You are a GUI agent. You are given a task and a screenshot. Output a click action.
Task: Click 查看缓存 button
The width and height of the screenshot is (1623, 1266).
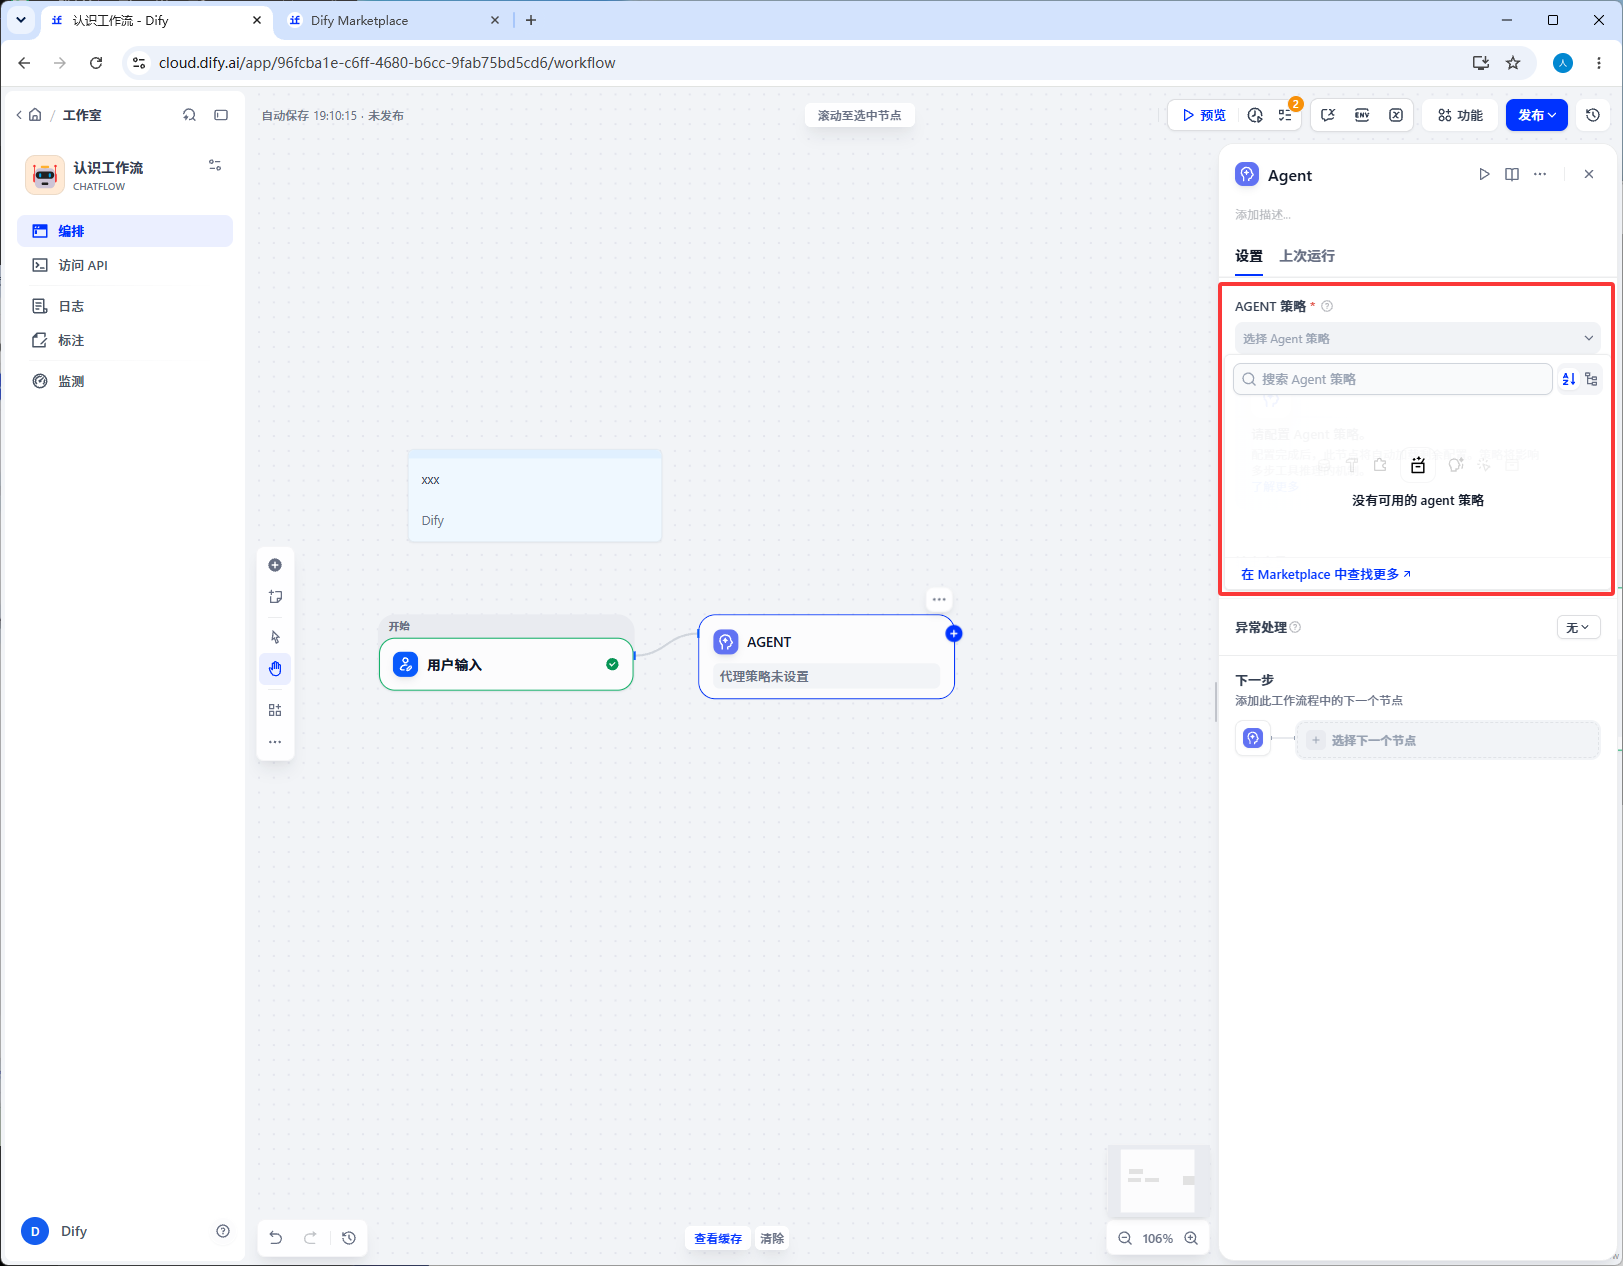pyautogui.click(x=718, y=1238)
